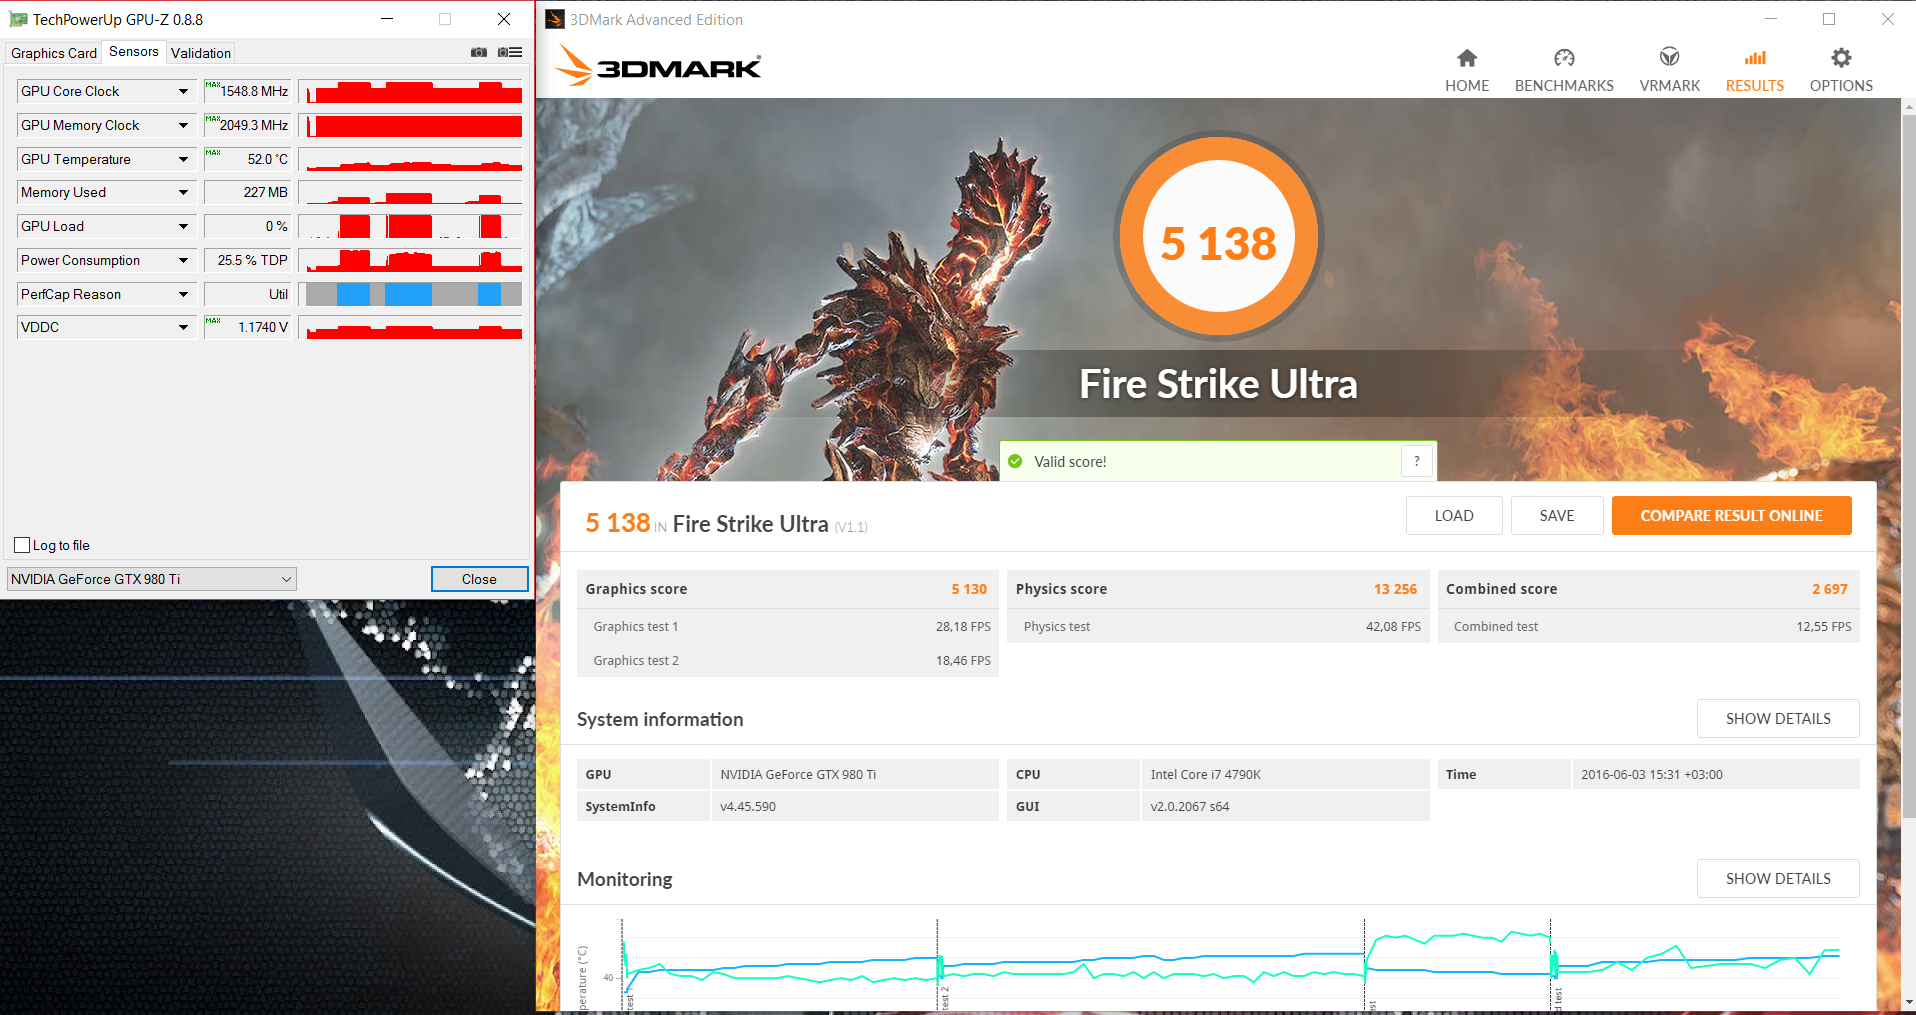This screenshot has width=1916, height=1015.
Task: Click the 52.0 °C temperature value
Action: tap(248, 159)
